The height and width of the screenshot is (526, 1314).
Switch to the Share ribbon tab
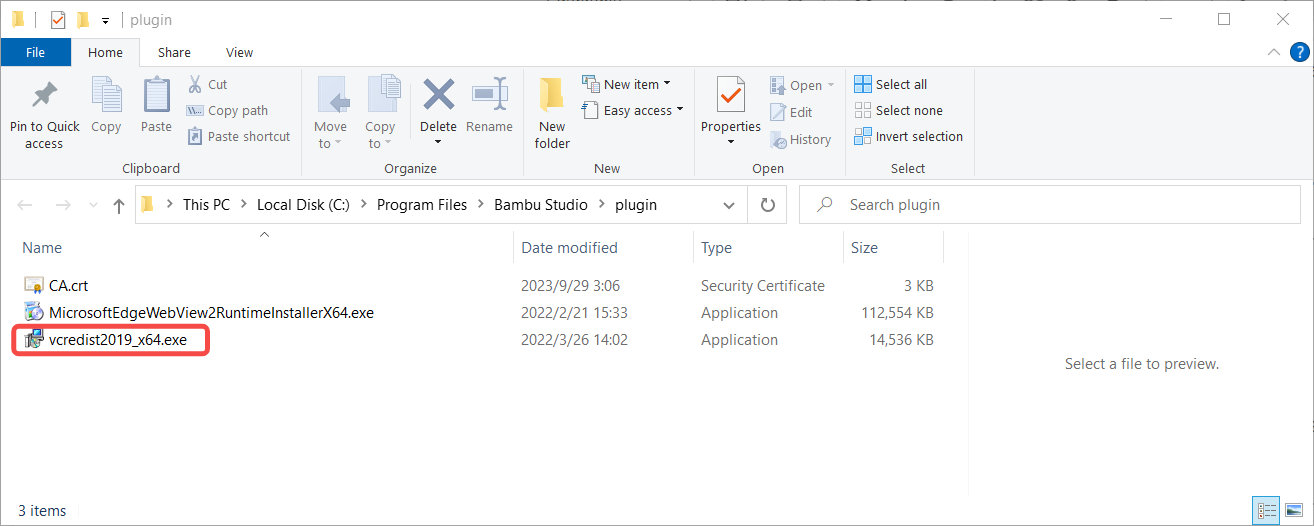(174, 52)
